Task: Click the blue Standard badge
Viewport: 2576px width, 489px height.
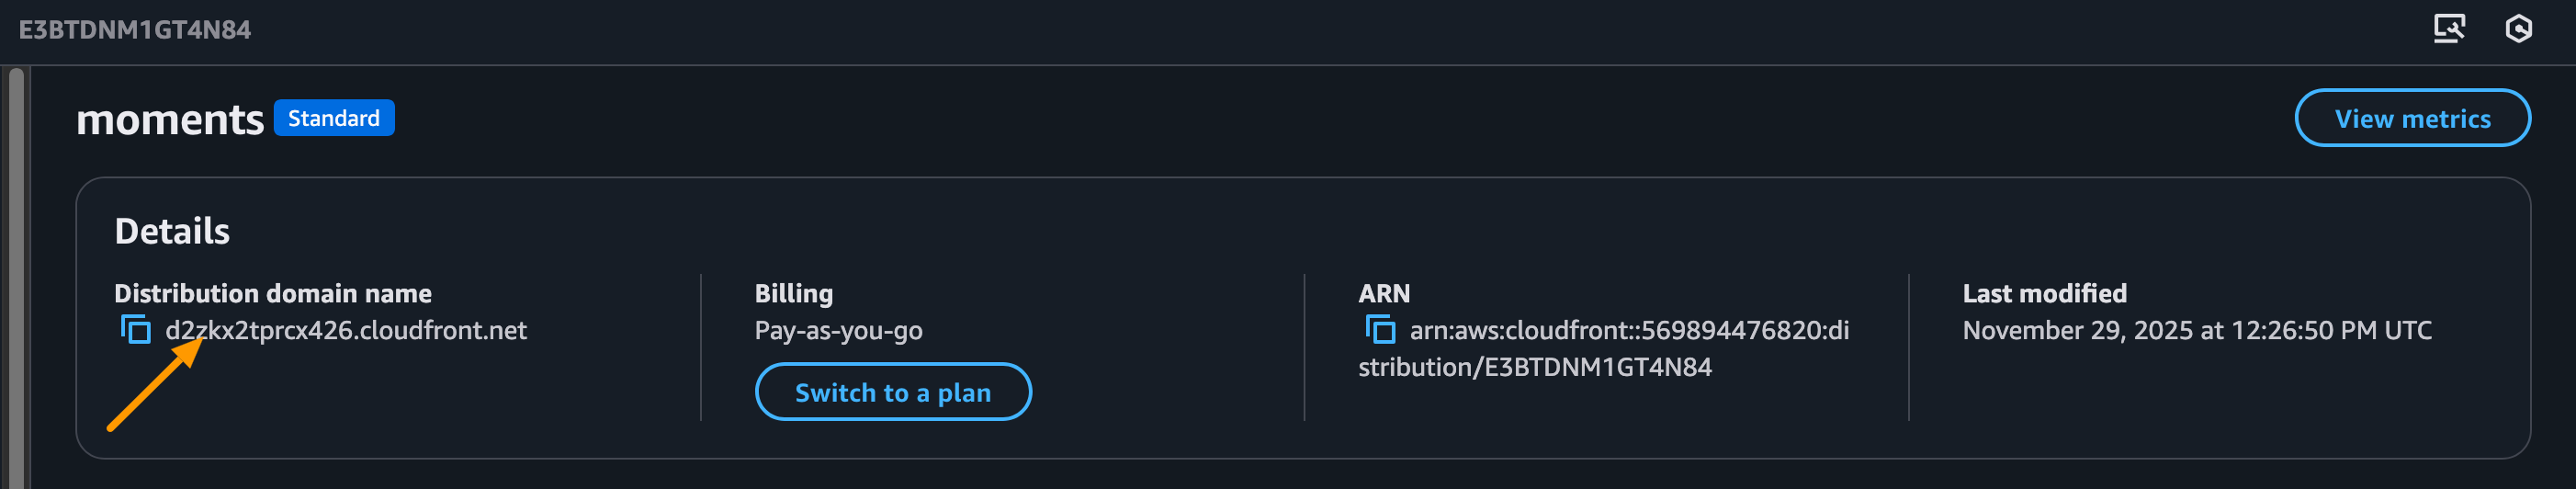Action: (x=333, y=118)
